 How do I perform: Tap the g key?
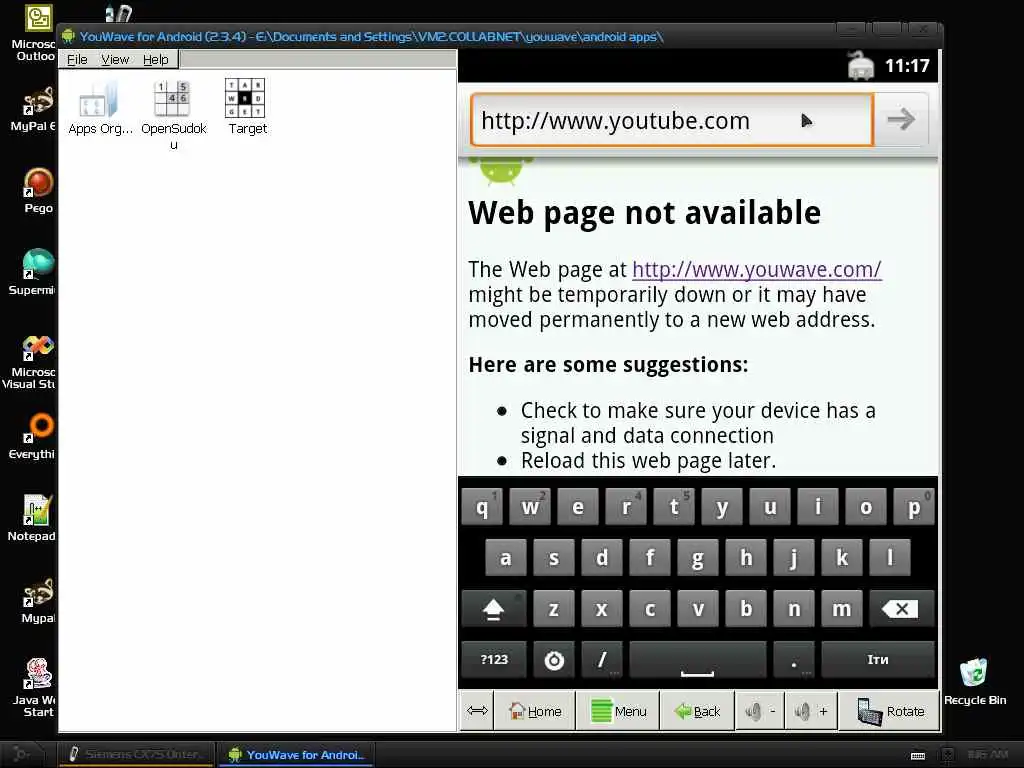697,558
